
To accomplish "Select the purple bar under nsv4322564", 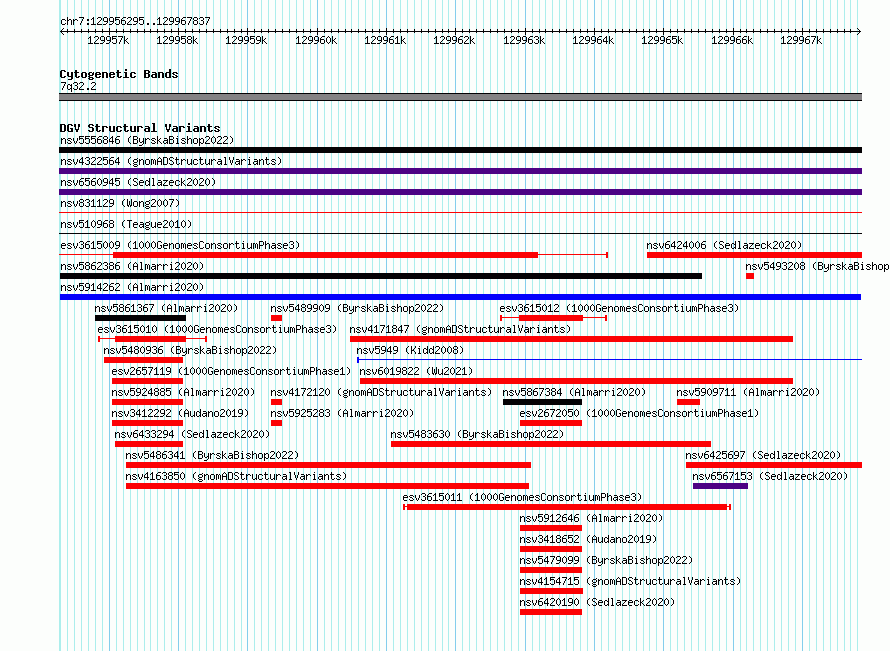I will [460, 171].
